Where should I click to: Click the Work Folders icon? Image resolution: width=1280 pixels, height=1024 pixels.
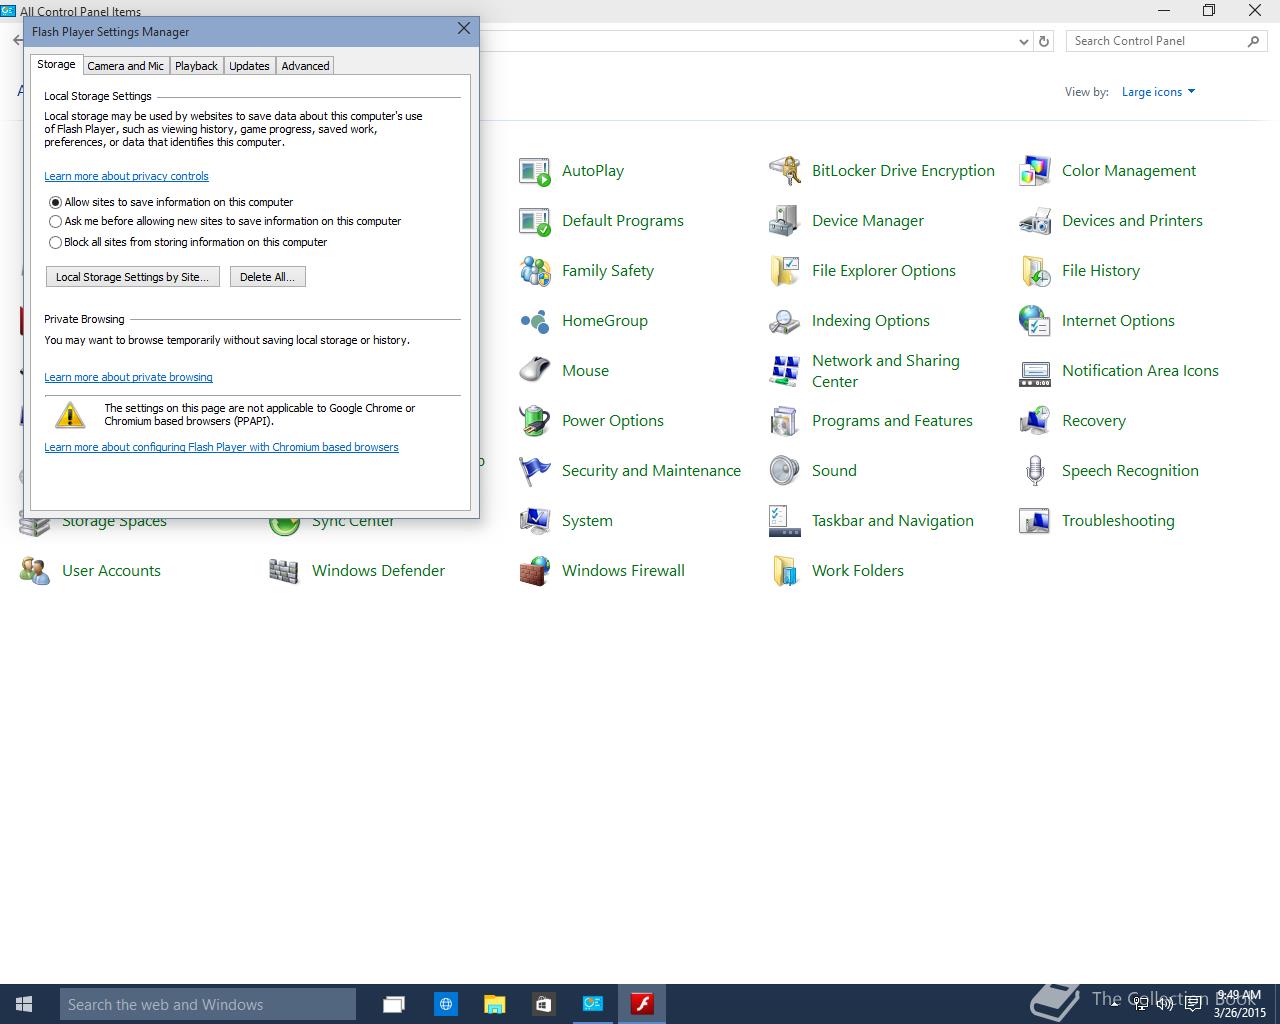point(785,571)
